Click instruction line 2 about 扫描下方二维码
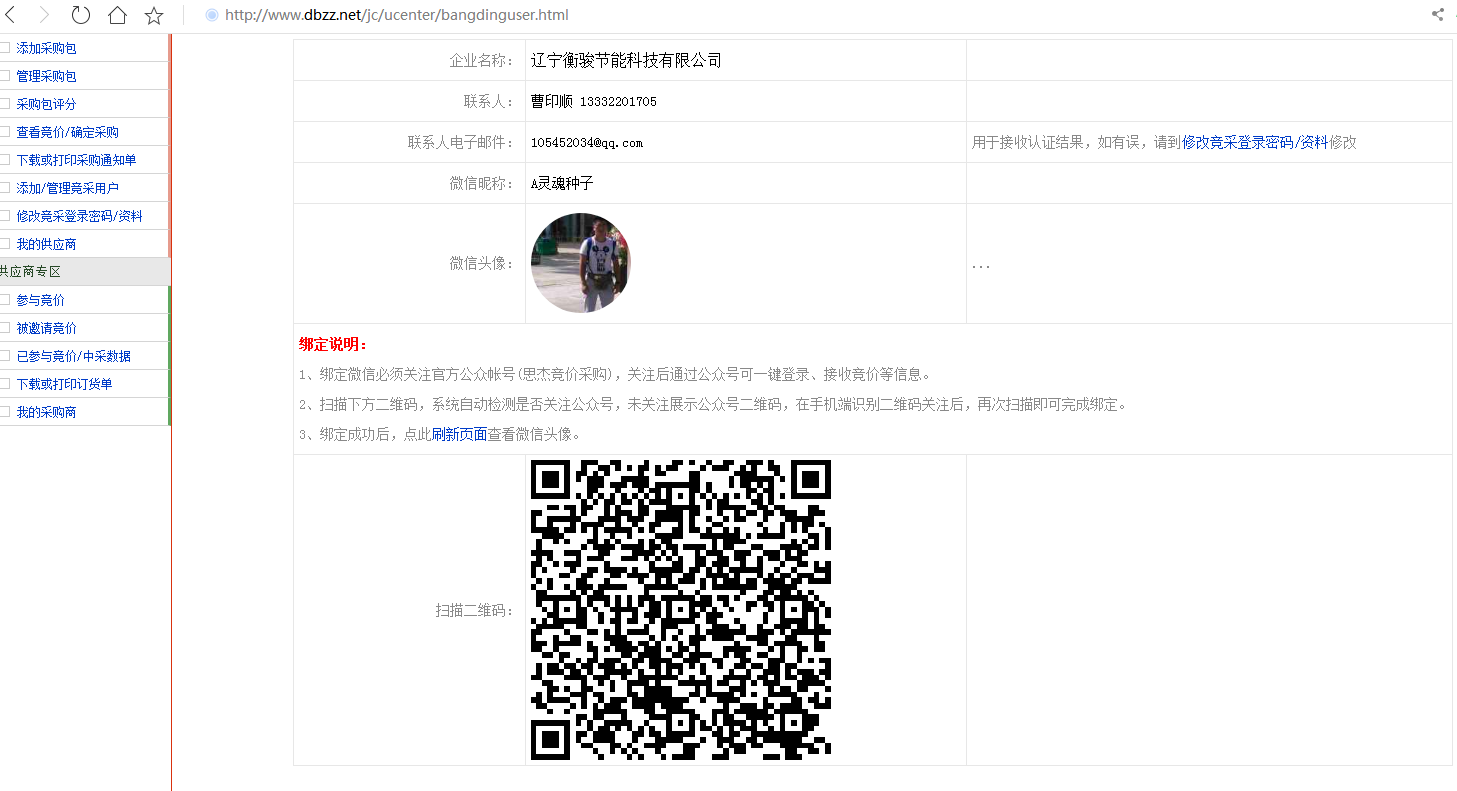1457x791 pixels. pos(715,404)
